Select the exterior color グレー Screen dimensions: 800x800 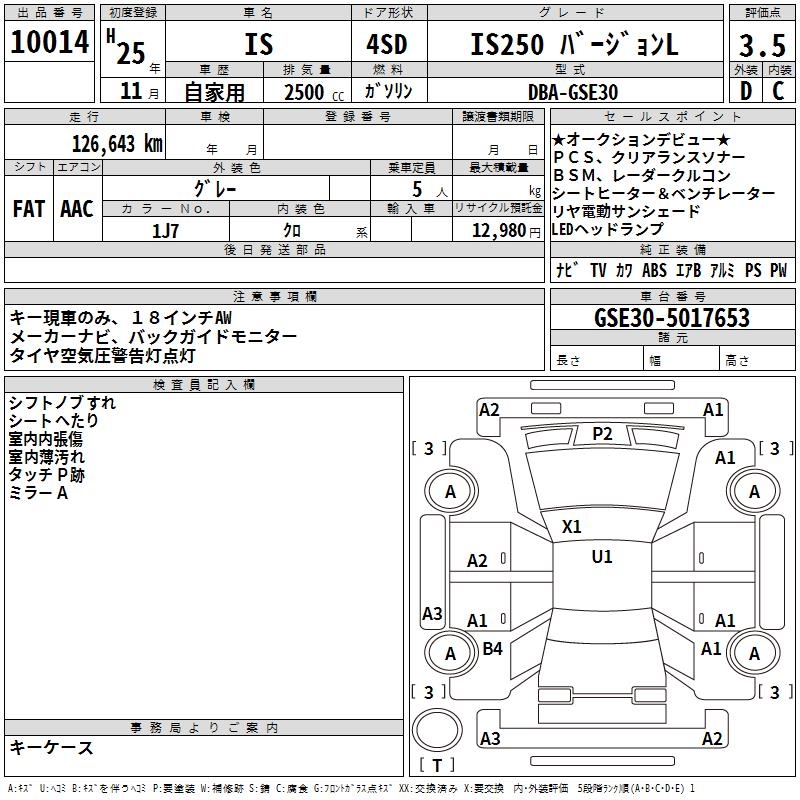click(215, 189)
